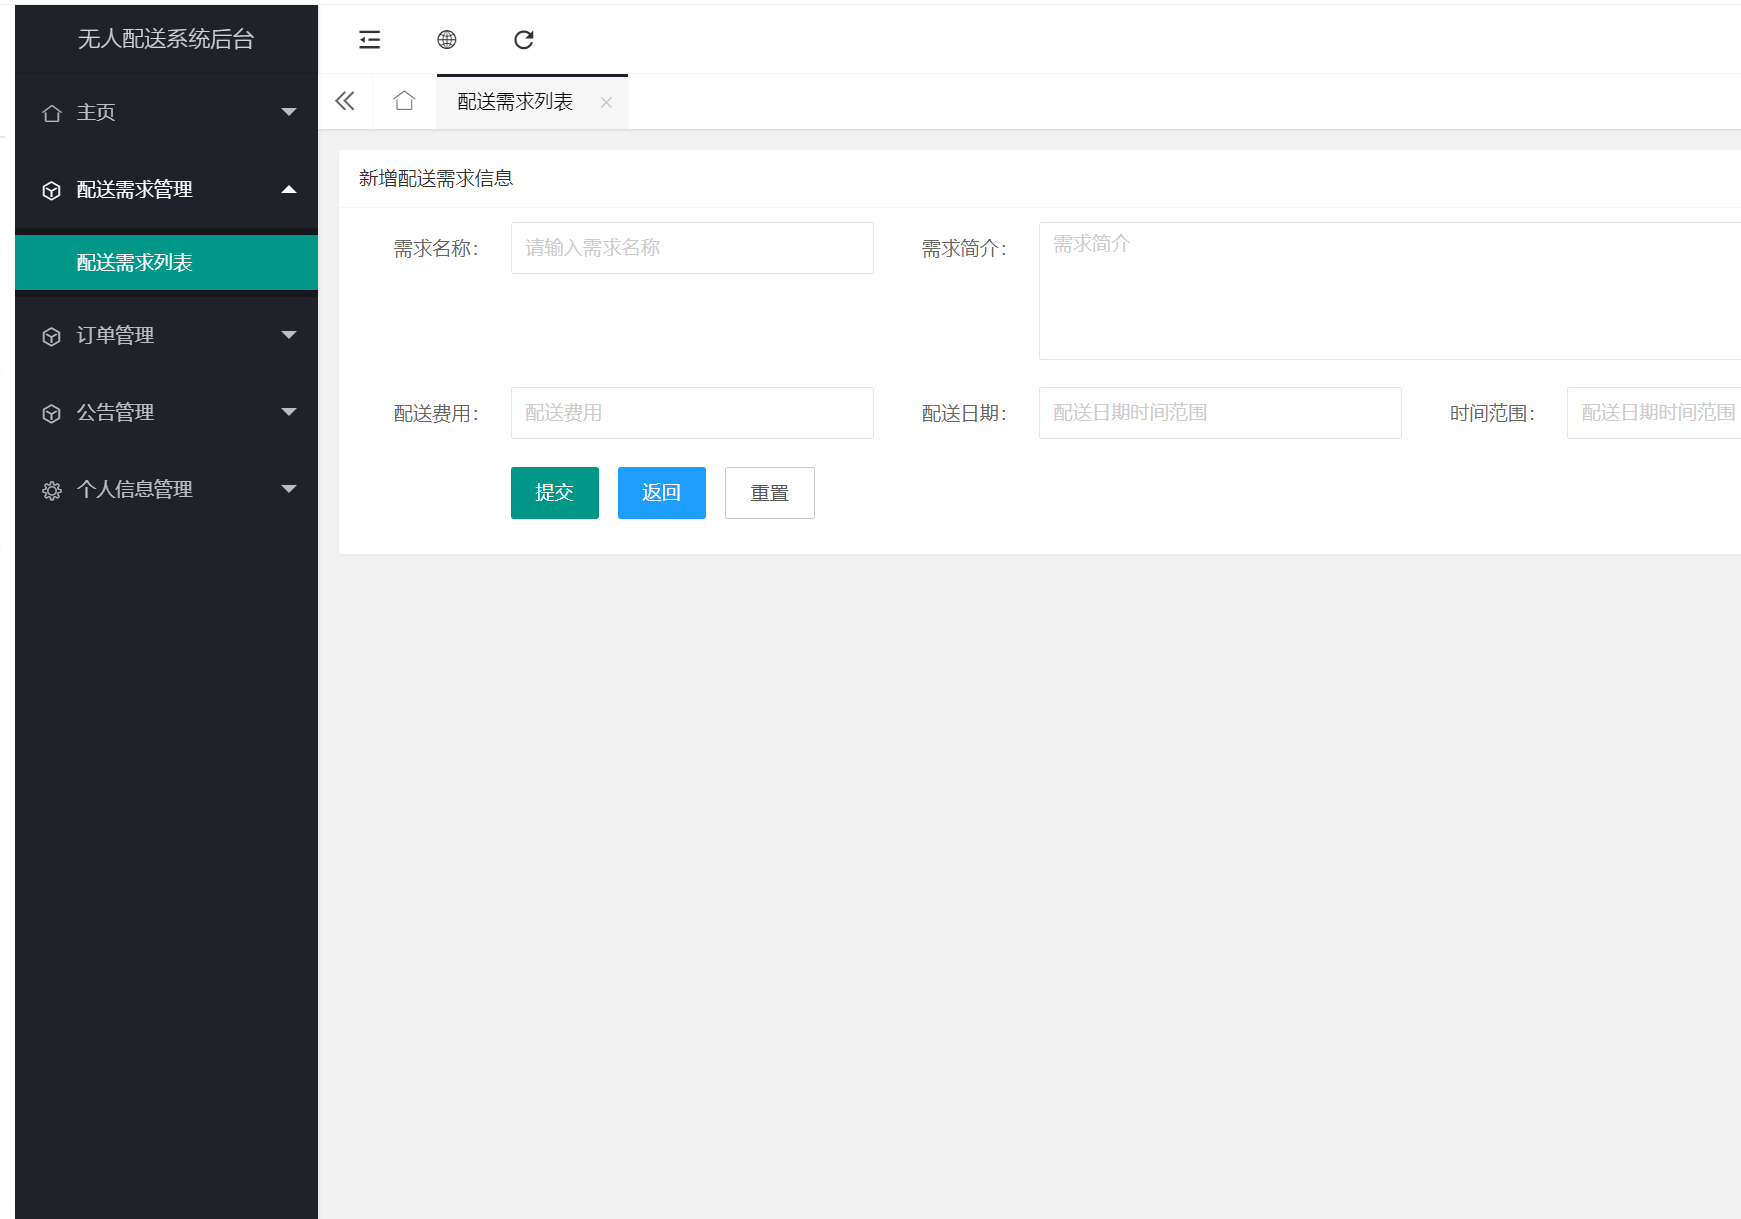The image size is (1741, 1219).
Task: Go to the home tab icon
Action: point(404,101)
